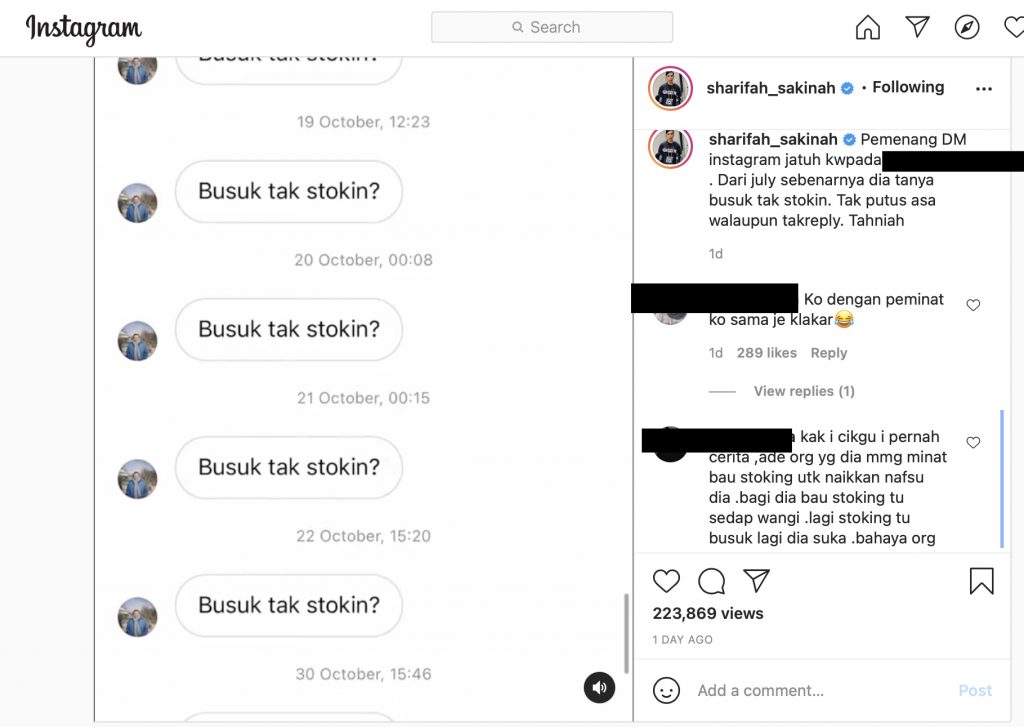
Task: Mute the video with the speaker button
Action: (599, 687)
